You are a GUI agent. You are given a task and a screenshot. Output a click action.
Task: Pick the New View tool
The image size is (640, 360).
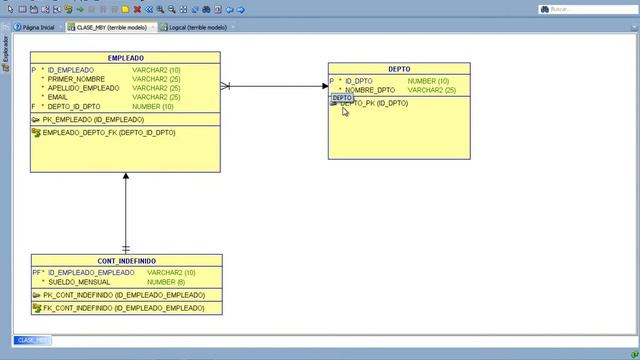point(34,9)
